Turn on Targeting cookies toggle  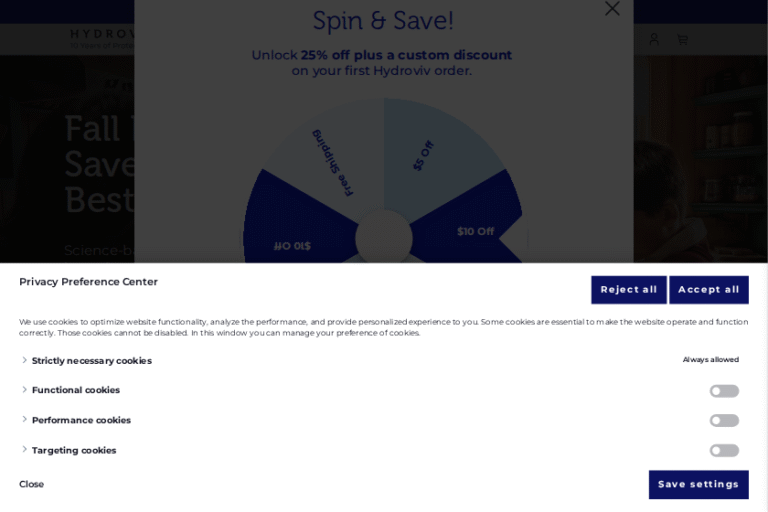pyautogui.click(x=724, y=451)
